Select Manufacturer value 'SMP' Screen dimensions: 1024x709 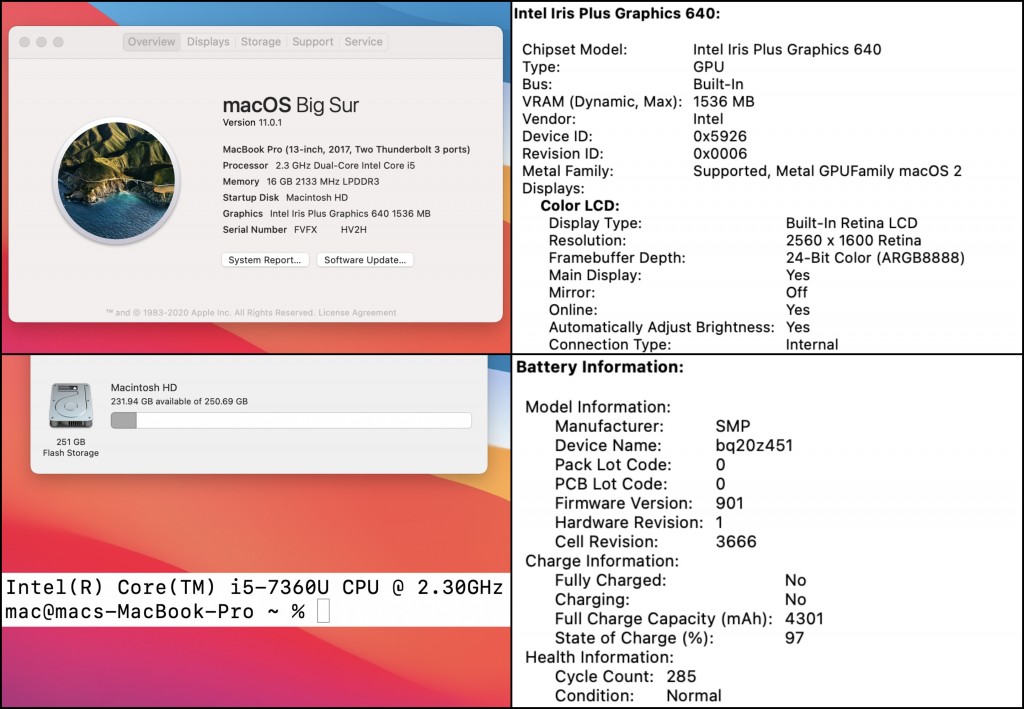coord(733,426)
